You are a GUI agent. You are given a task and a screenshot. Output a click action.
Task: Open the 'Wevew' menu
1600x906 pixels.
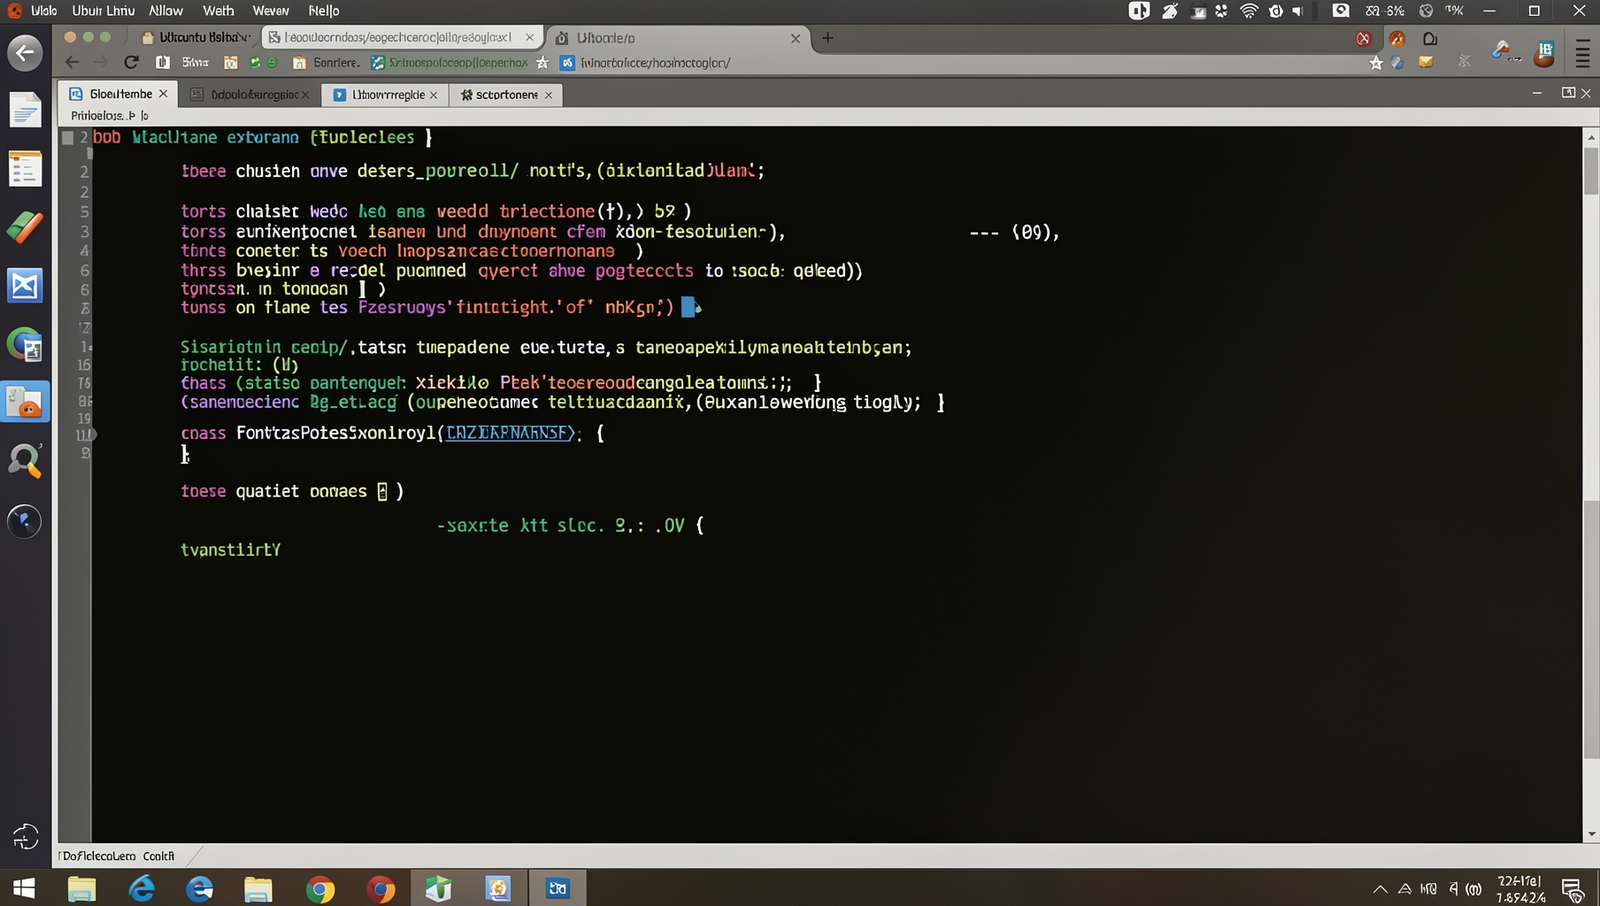click(x=270, y=11)
